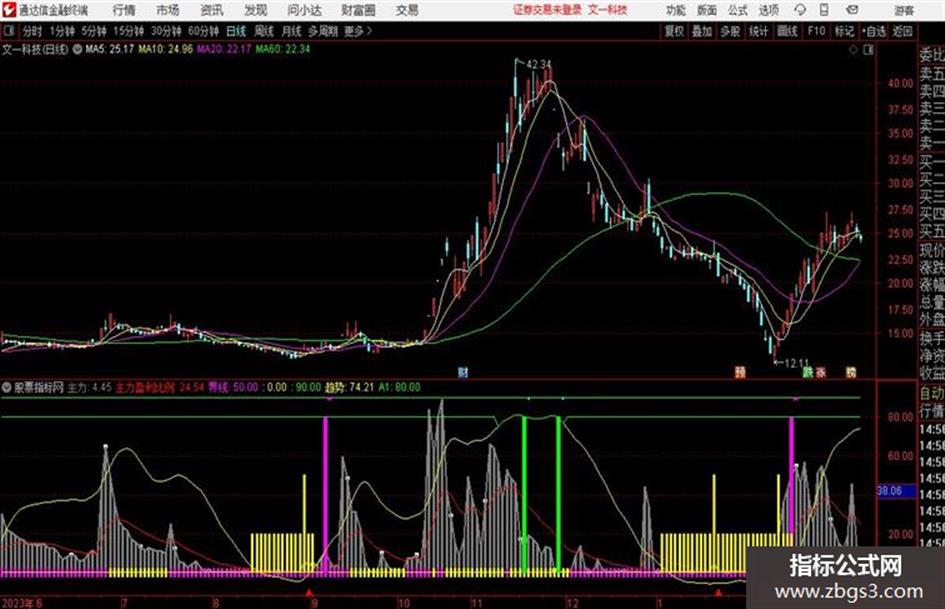Image resolution: width=945 pixels, height=609 pixels.
Task: Open the 交易 menu
Action: point(407,10)
